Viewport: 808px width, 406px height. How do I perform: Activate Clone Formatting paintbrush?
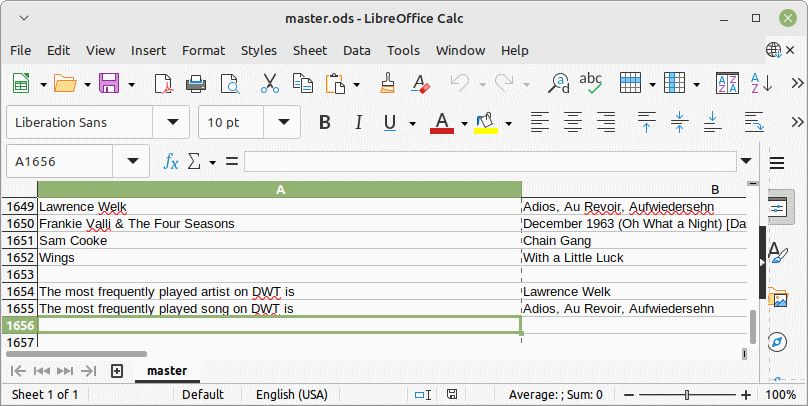tap(388, 83)
